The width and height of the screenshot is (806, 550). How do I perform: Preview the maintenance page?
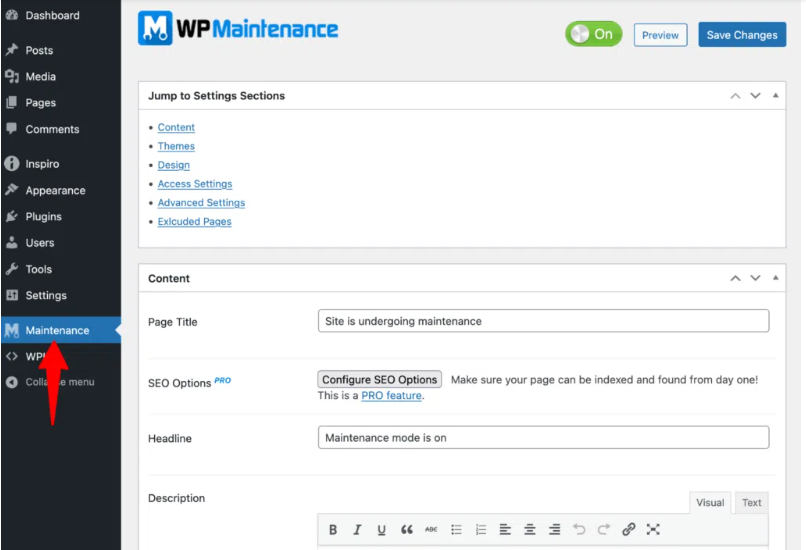click(660, 35)
